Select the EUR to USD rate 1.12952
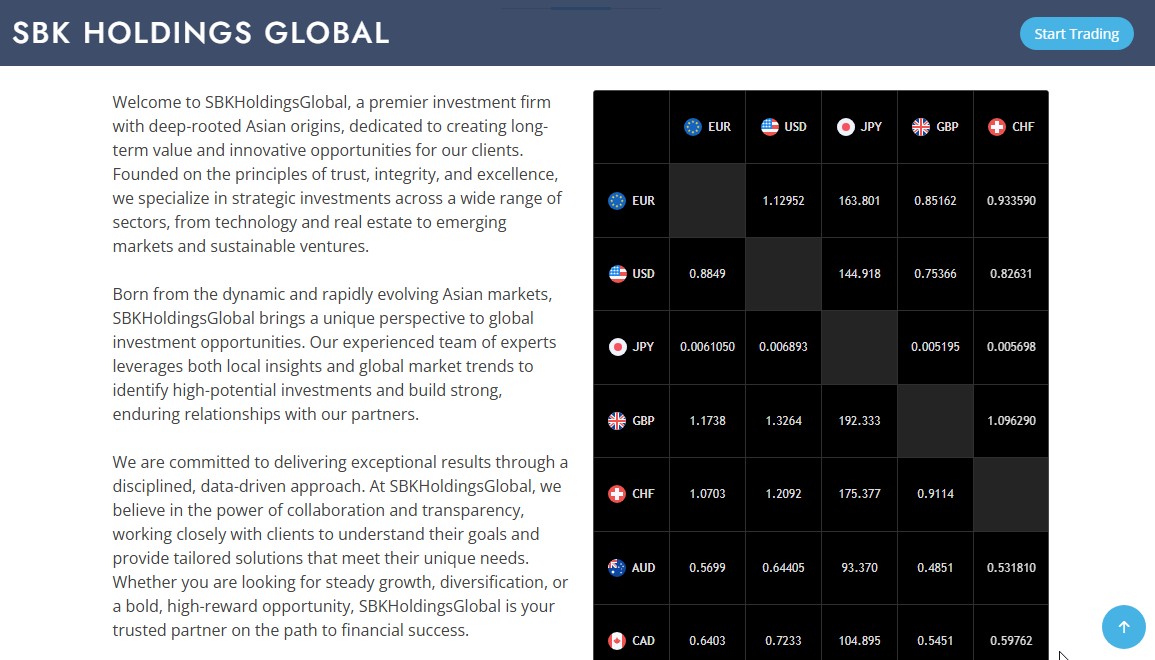 coord(783,201)
